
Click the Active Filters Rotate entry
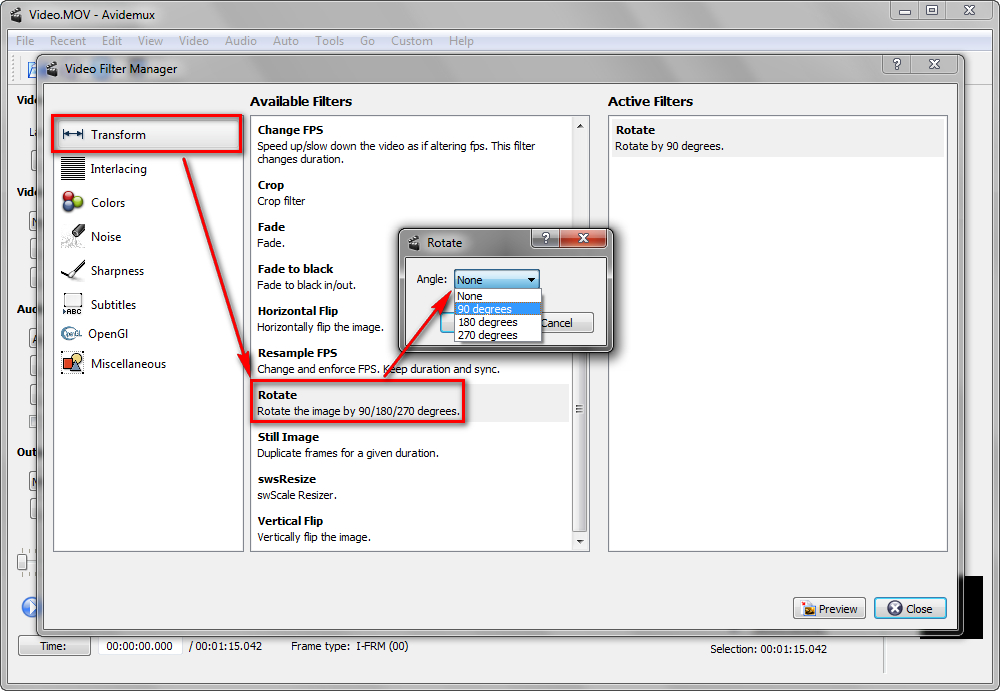click(x=777, y=138)
